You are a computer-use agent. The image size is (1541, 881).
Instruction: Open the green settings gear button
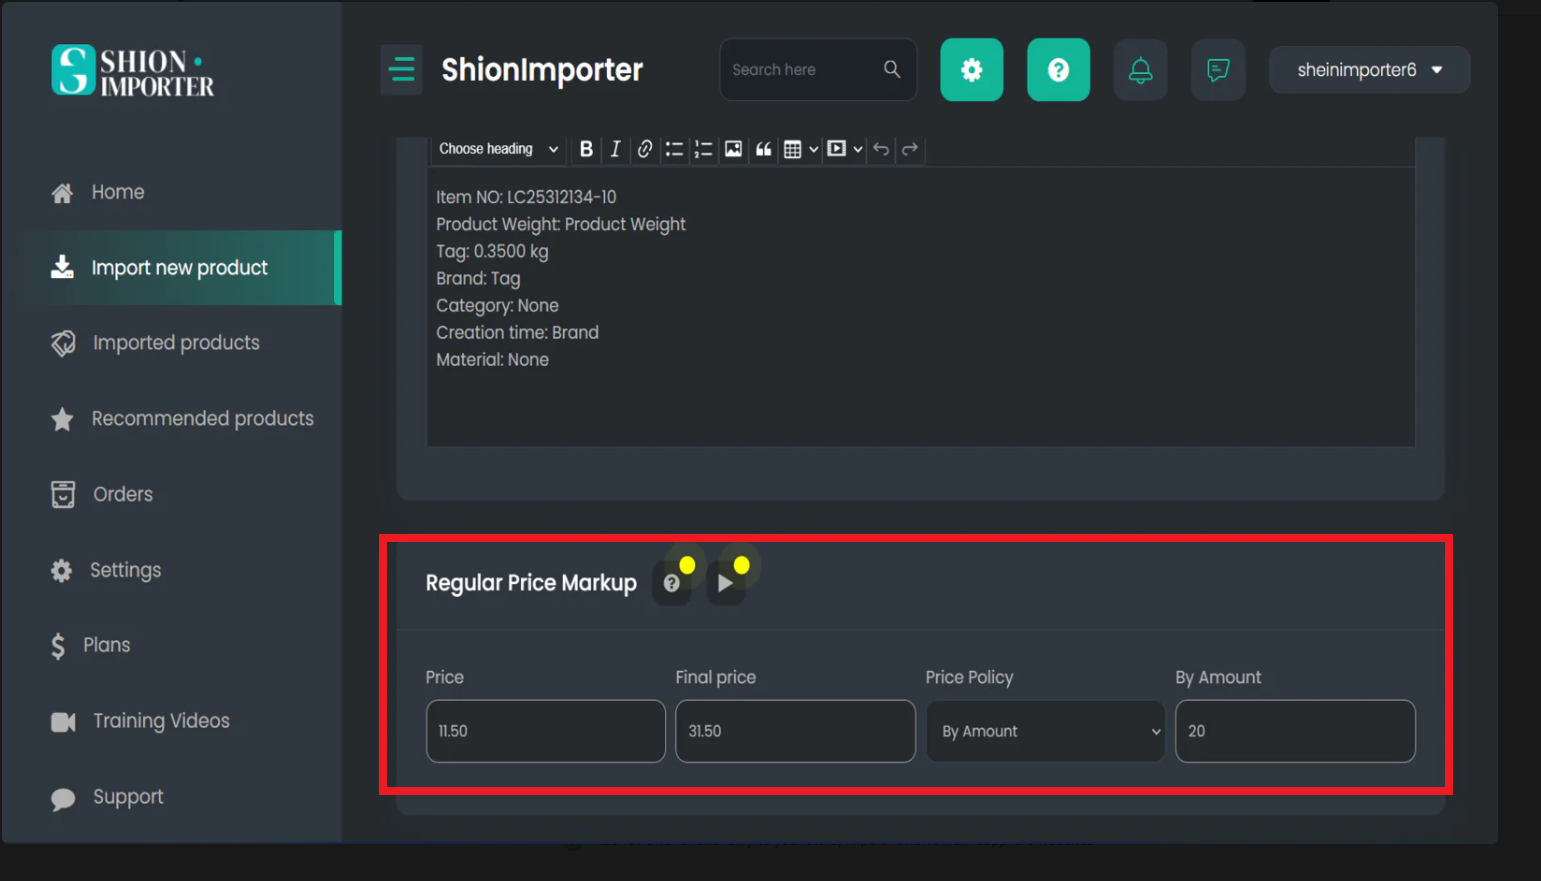tap(971, 70)
